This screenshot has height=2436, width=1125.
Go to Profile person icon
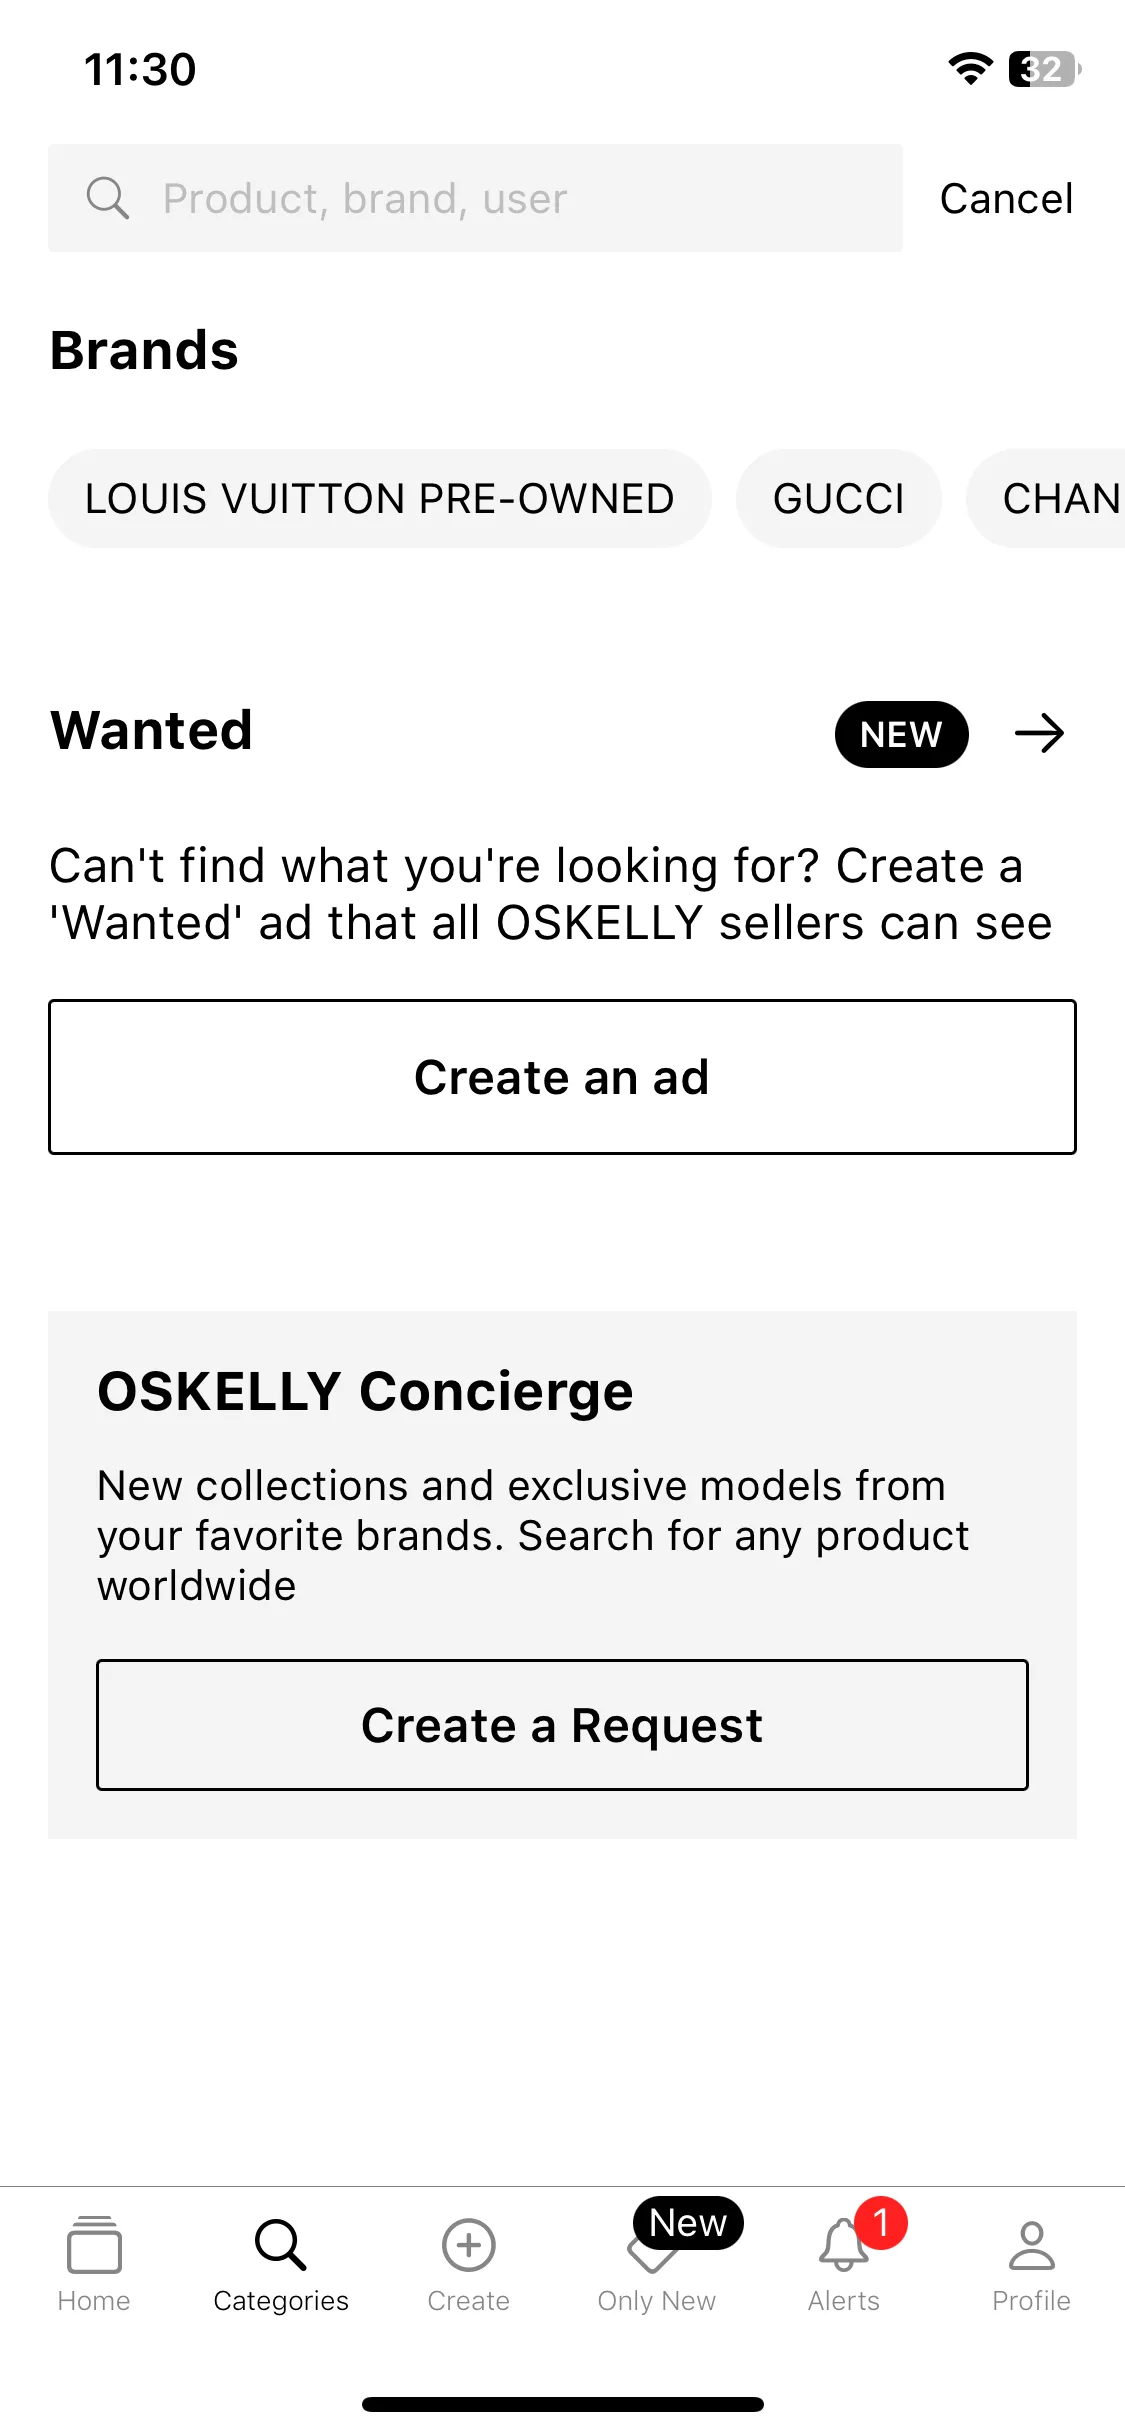[1031, 2245]
